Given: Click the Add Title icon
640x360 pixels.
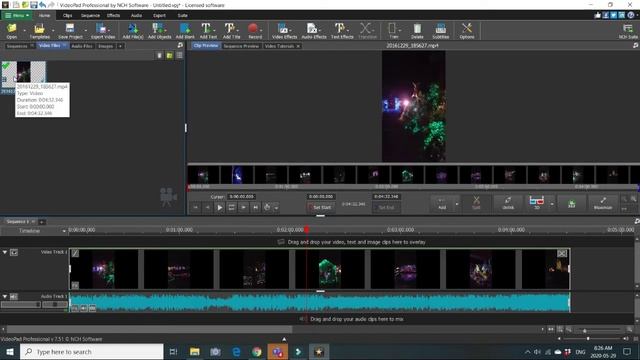Looking at the screenshot, I should (x=231, y=31).
